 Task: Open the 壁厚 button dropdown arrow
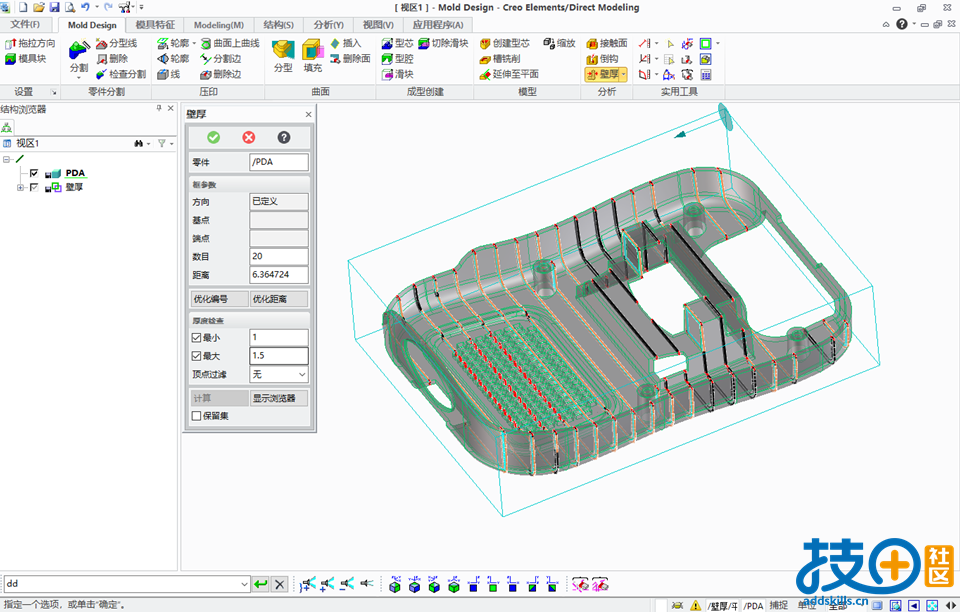tap(624, 74)
